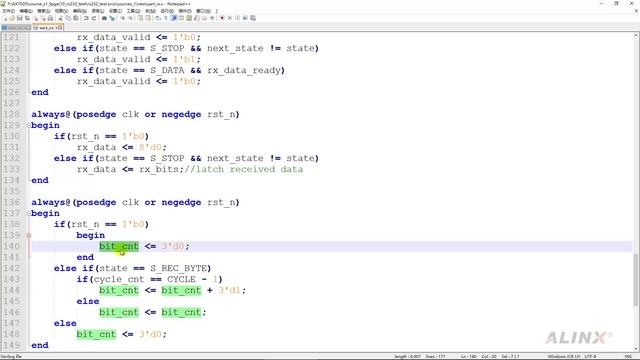This screenshot has width=640, height=360.
Task: Click the vertical scrollbar thumb
Action: (636, 279)
